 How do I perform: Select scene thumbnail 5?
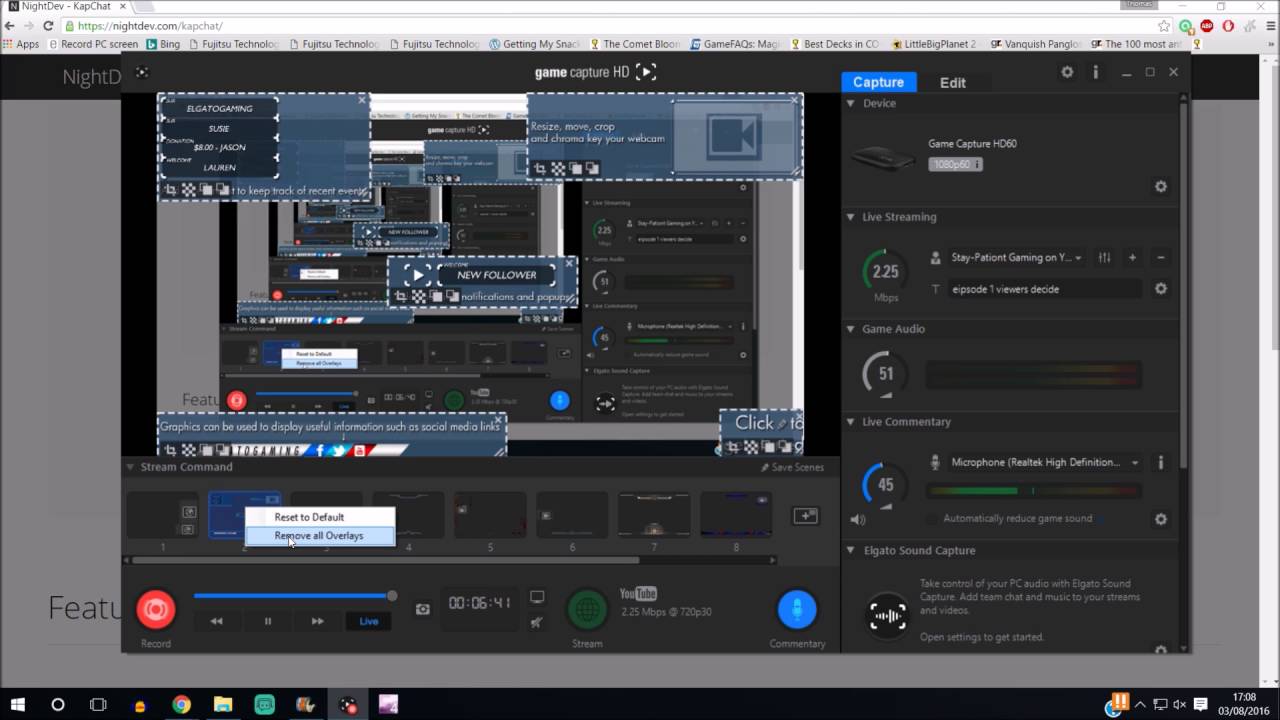[490, 516]
